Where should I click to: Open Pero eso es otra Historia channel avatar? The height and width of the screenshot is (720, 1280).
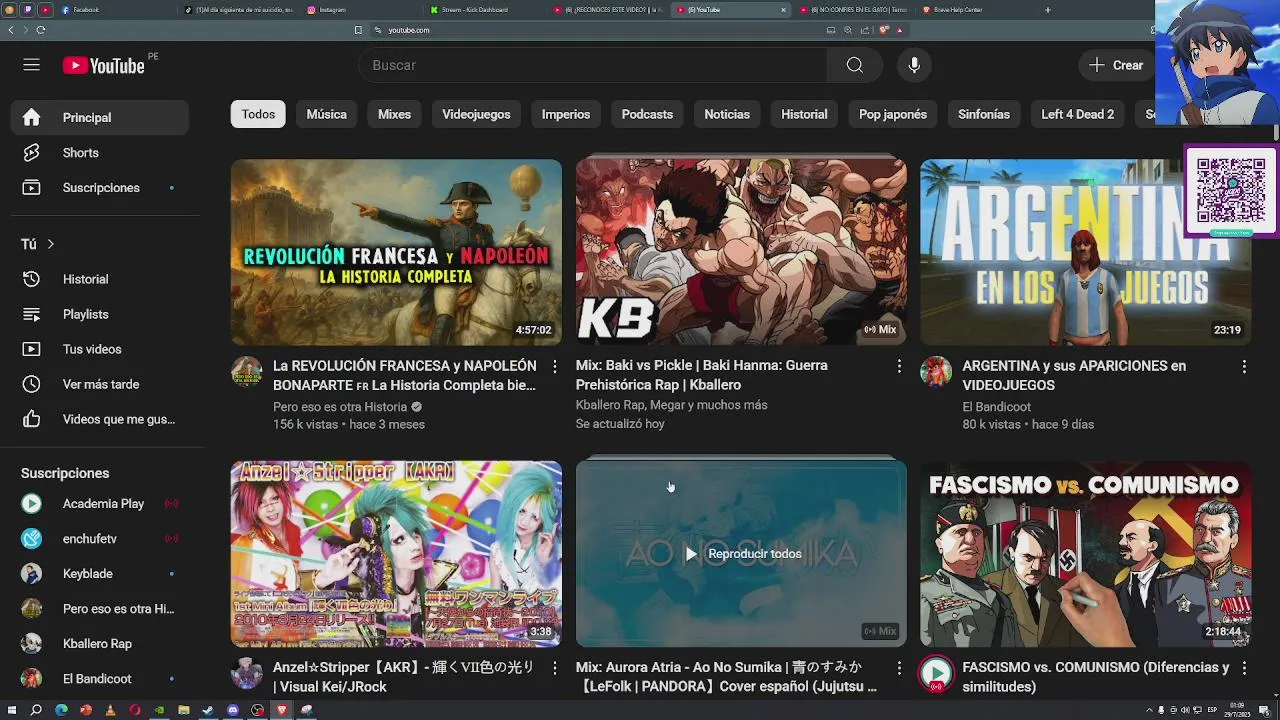[x=247, y=372]
